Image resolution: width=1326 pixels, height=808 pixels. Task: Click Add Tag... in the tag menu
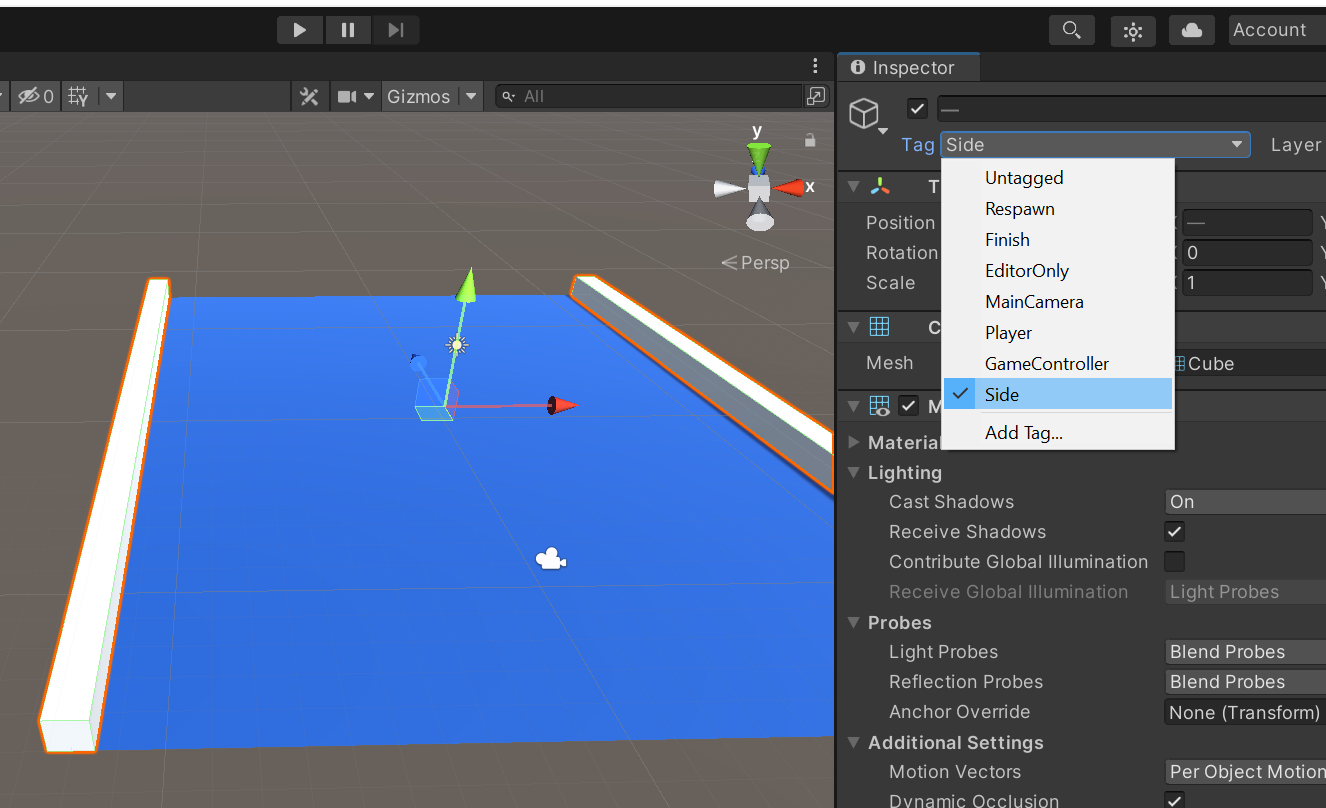1058,433
